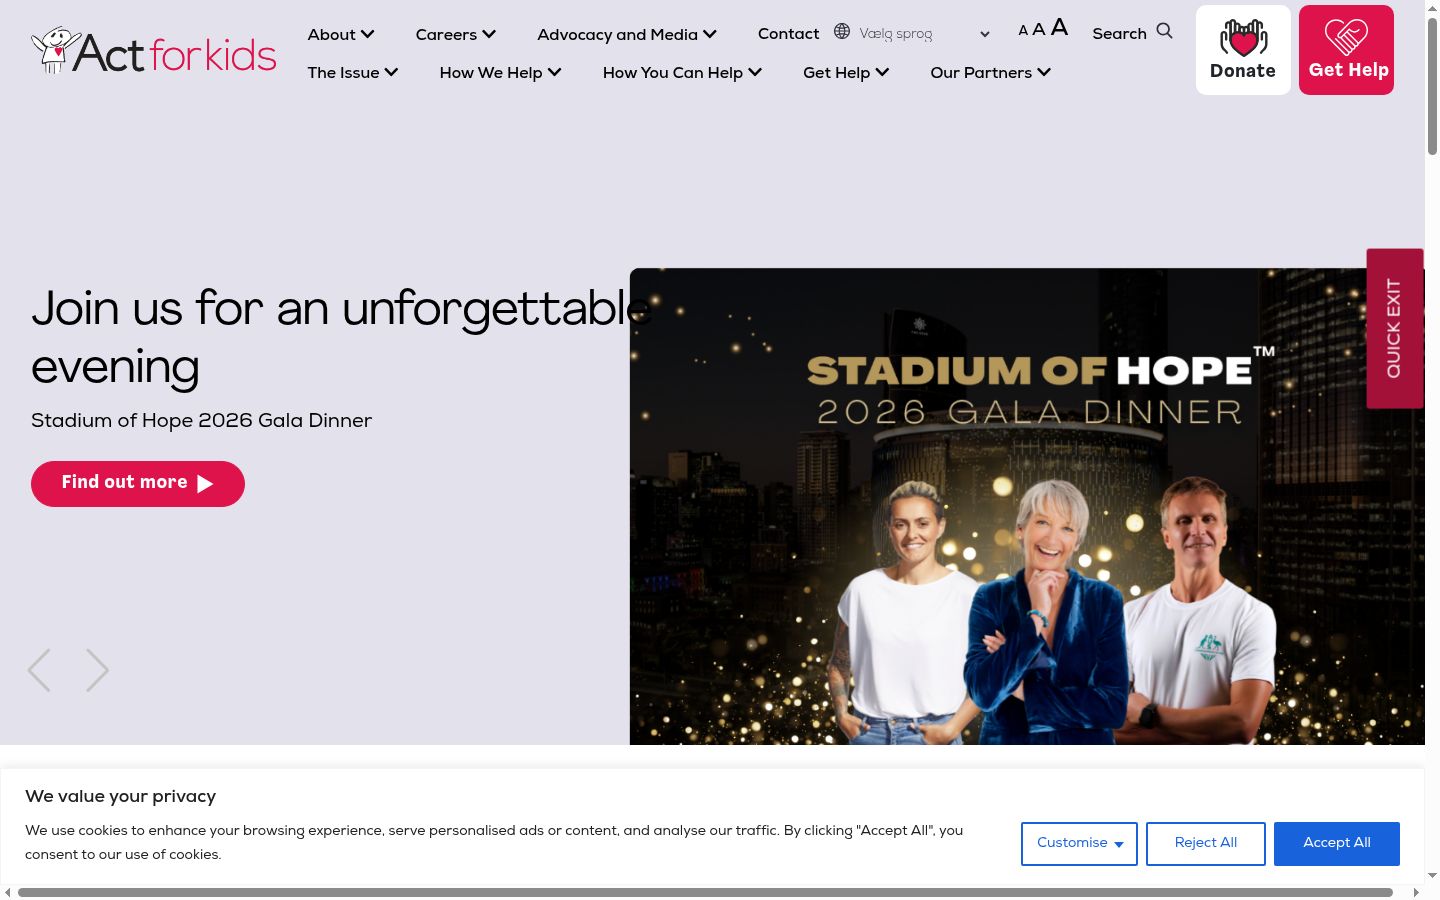Open the Contact page
Screen dimensions: 1440x900
[788, 34]
